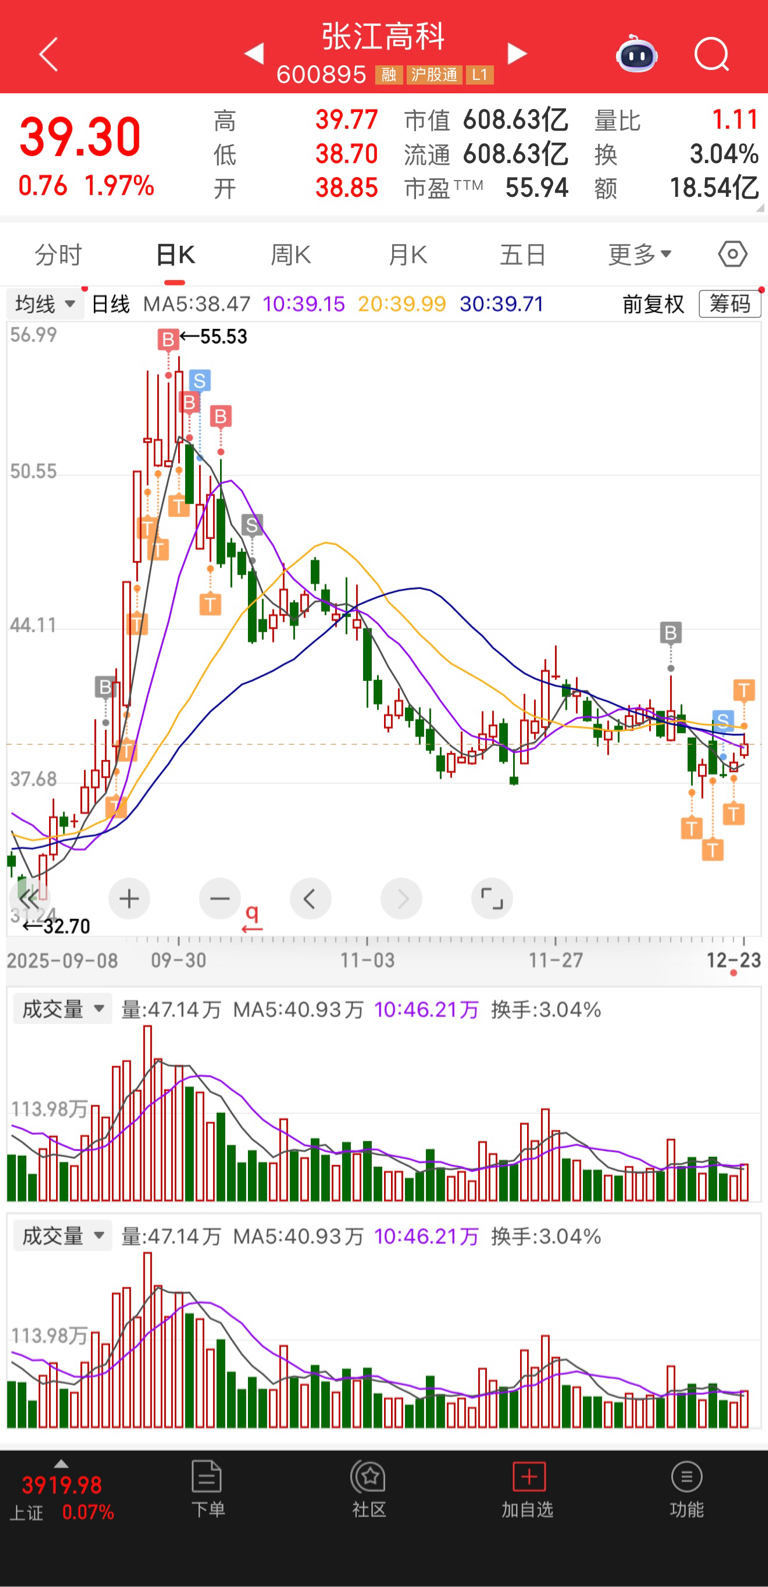Tap L1 level badge
This screenshot has width=768, height=1587.
[480, 75]
